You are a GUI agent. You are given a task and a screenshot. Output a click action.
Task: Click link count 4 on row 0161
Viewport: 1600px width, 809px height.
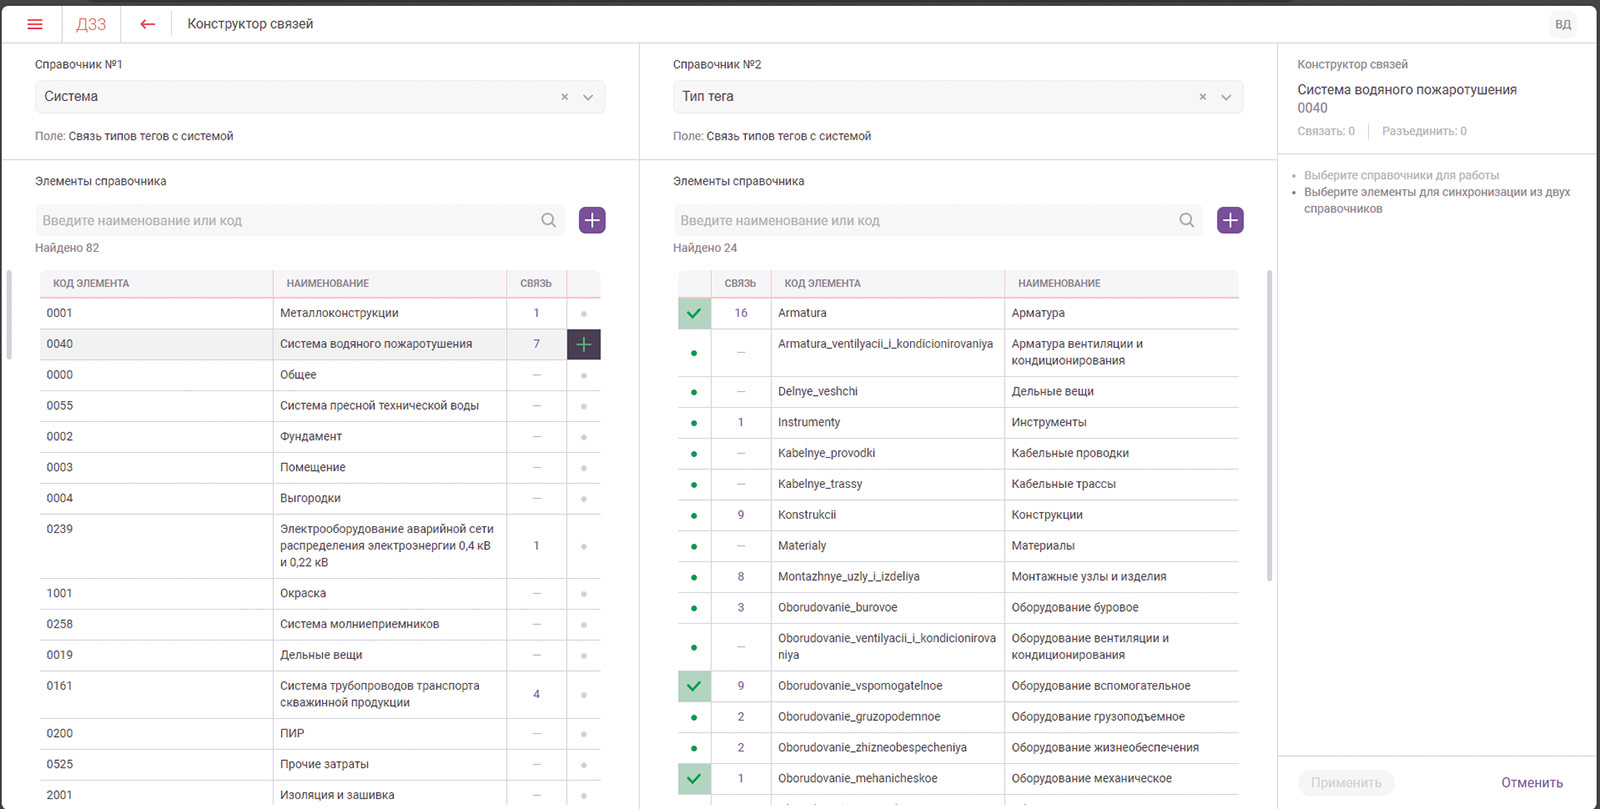[x=536, y=694]
